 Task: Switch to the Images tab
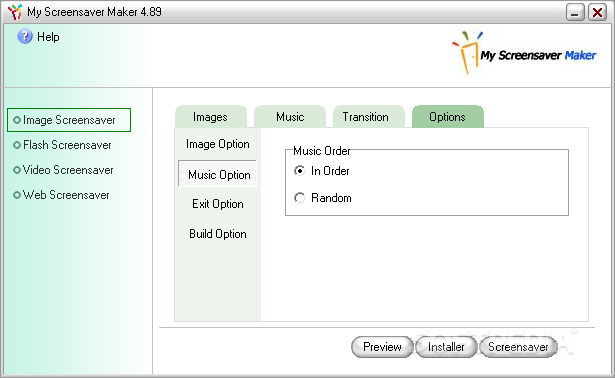click(x=211, y=116)
